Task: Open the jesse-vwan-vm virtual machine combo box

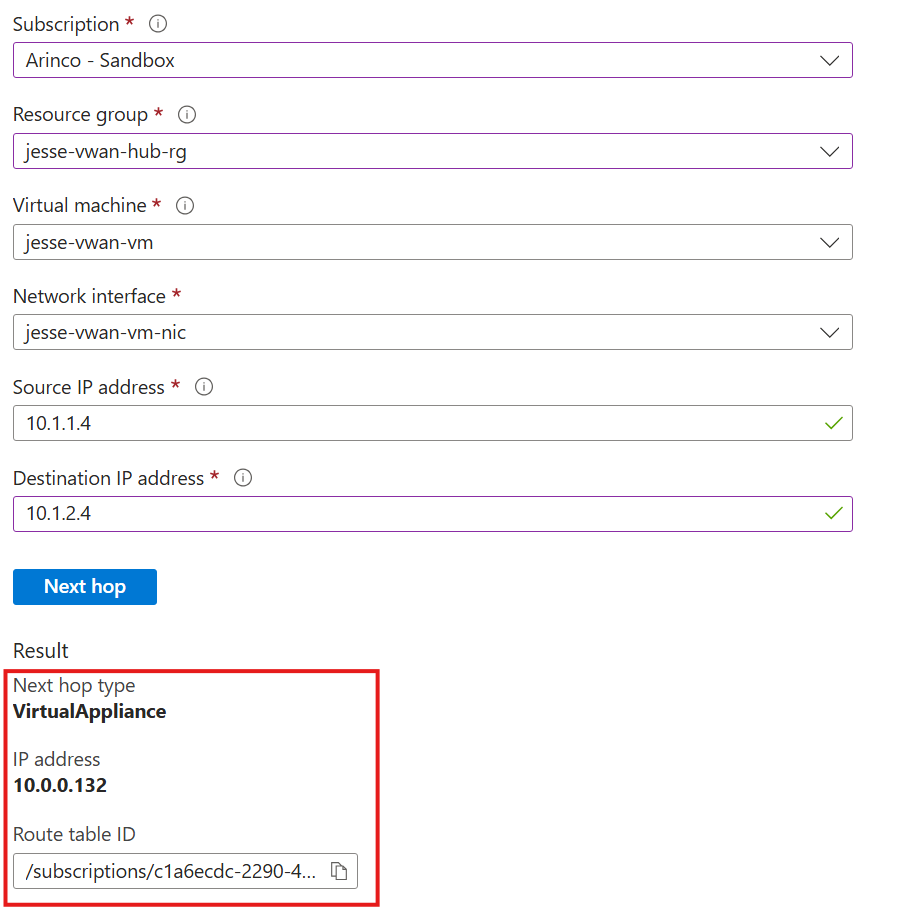Action: pyautogui.click(x=432, y=242)
